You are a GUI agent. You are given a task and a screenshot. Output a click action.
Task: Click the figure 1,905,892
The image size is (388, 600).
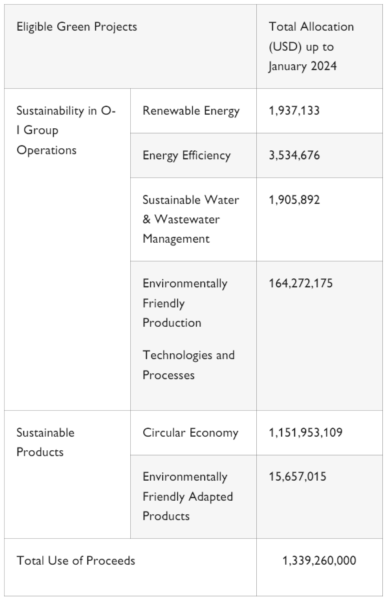click(x=294, y=200)
